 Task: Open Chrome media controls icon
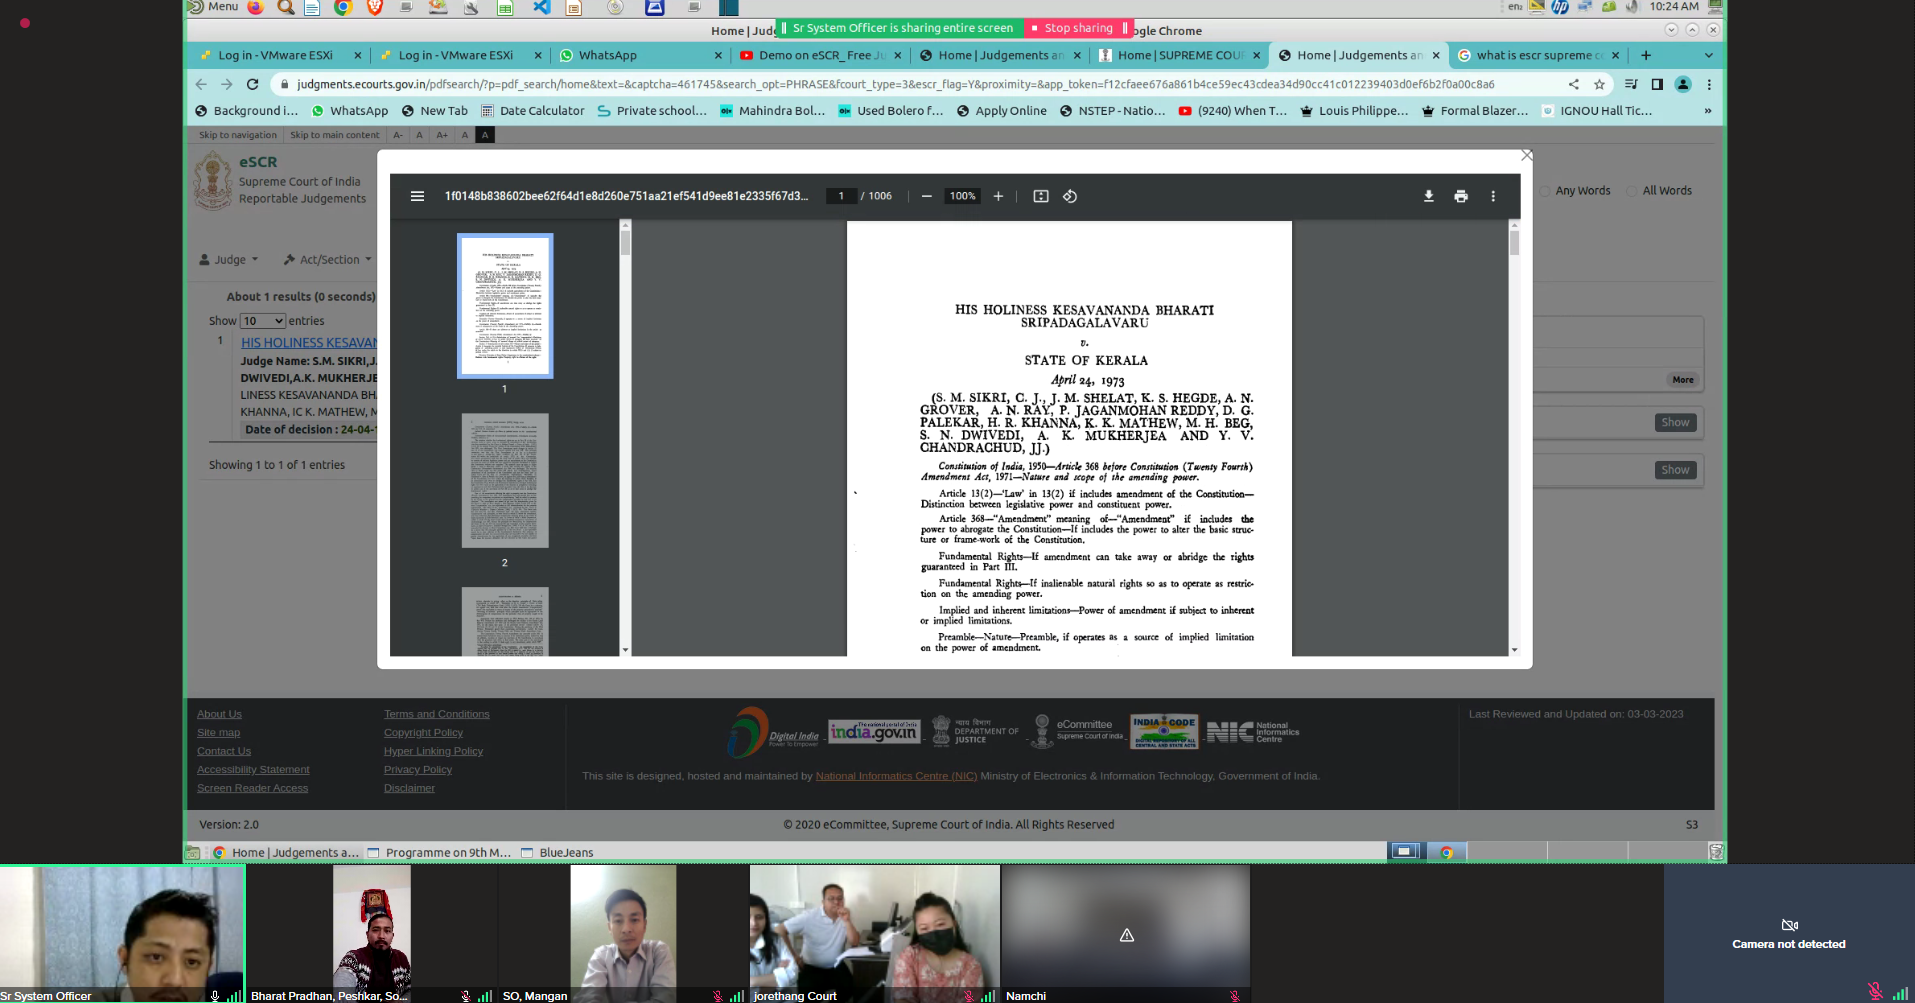pos(1631,84)
